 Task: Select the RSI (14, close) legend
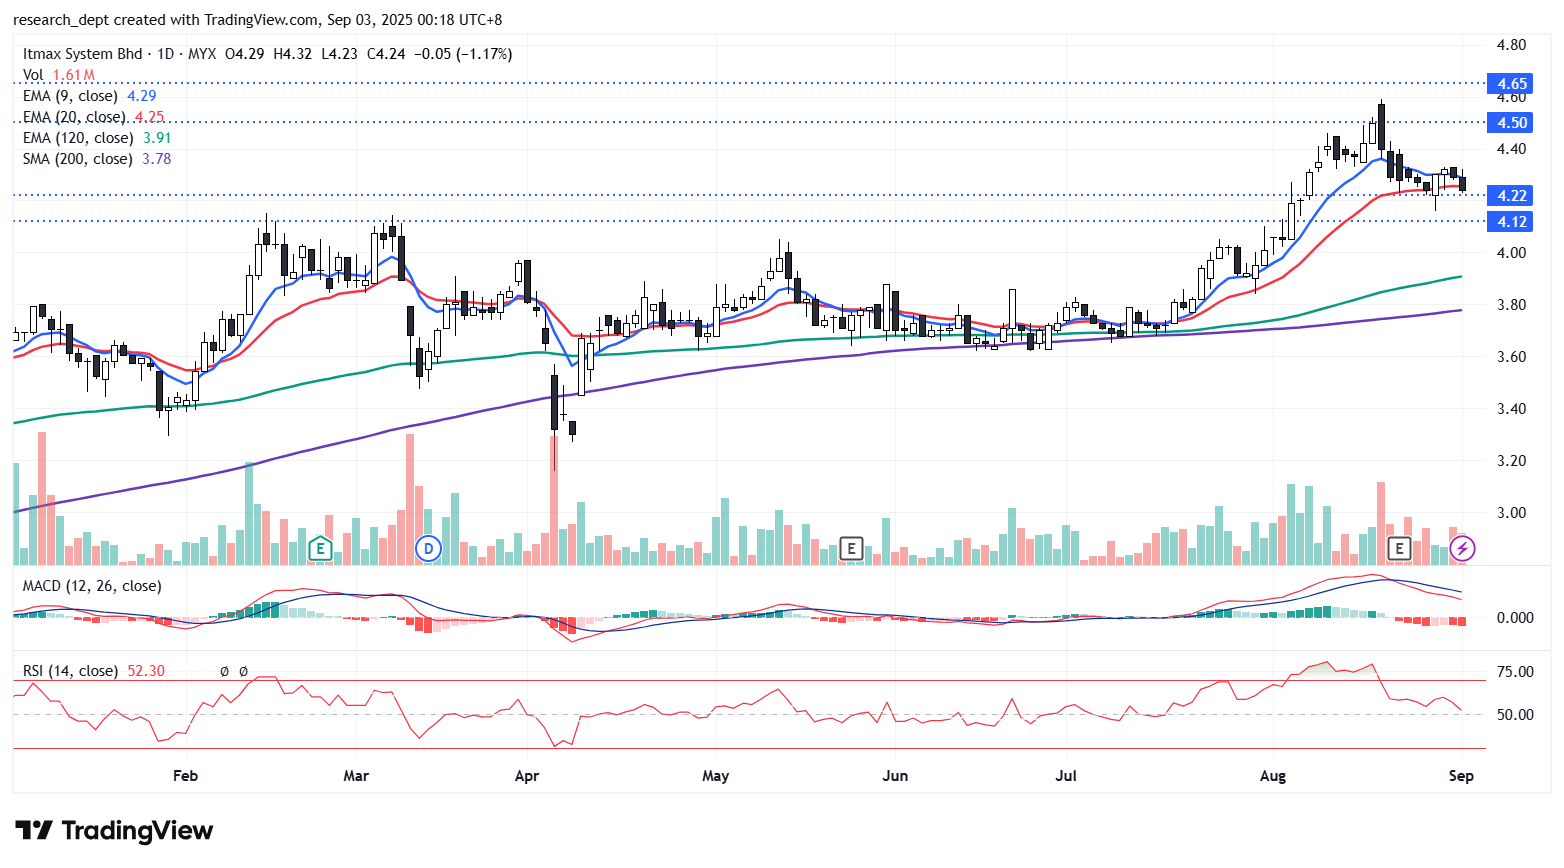70,671
